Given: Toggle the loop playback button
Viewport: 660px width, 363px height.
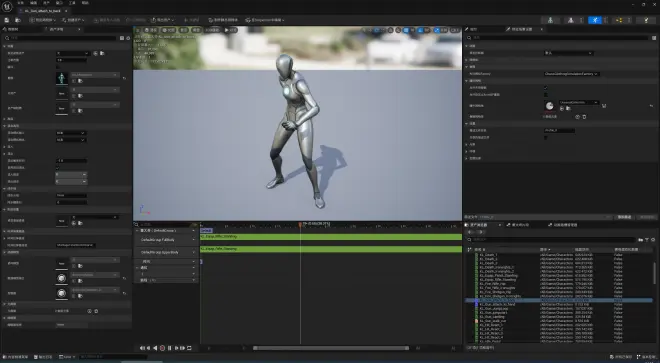Looking at the screenshot, I should [x=189, y=348].
